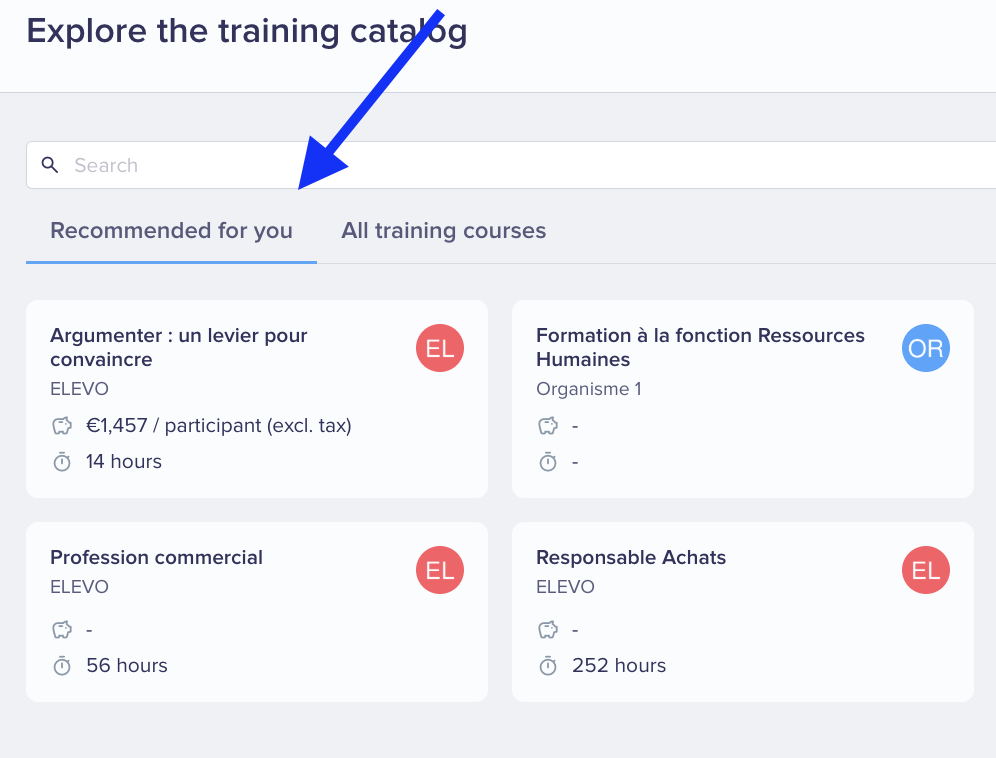This screenshot has height=758, width=996.
Task: Switch to All training courses tab
Action: pyautogui.click(x=443, y=231)
